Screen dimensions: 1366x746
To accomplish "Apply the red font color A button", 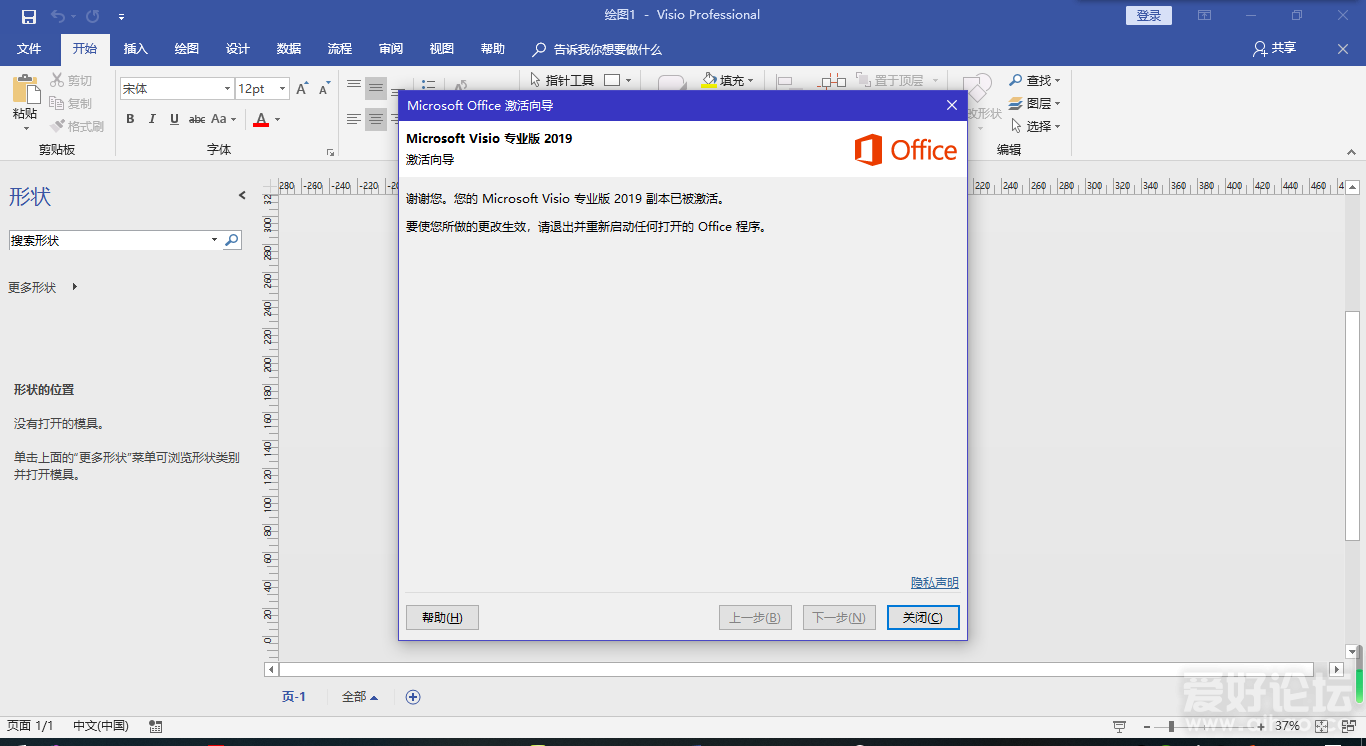I will 261,119.
